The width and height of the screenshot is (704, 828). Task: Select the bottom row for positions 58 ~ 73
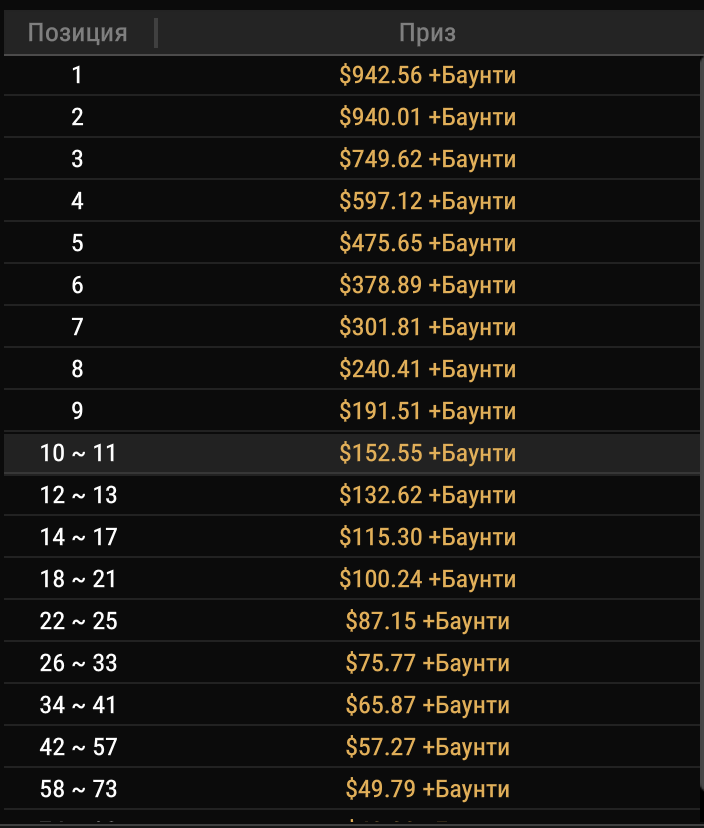[352, 789]
